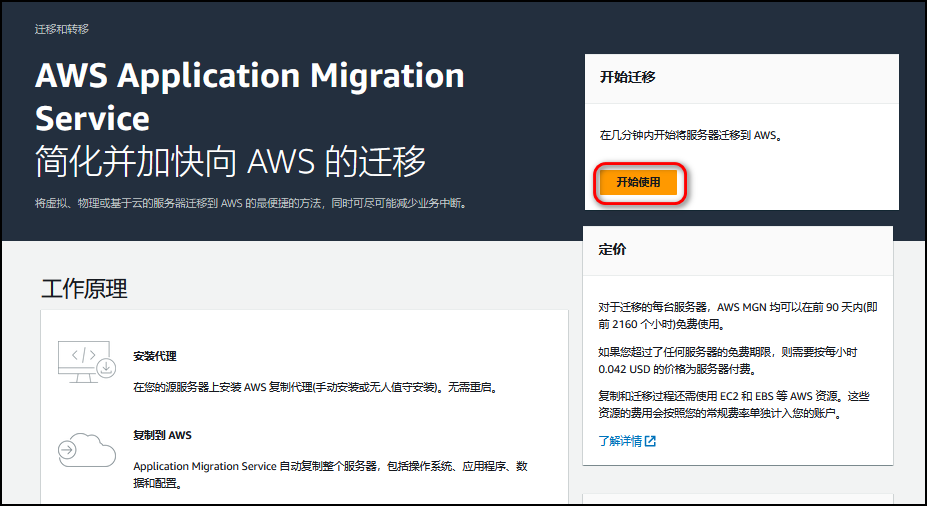Click the 迁移和转移 breadcrumb text
Image resolution: width=927 pixels, height=506 pixels.
[62, 29]
